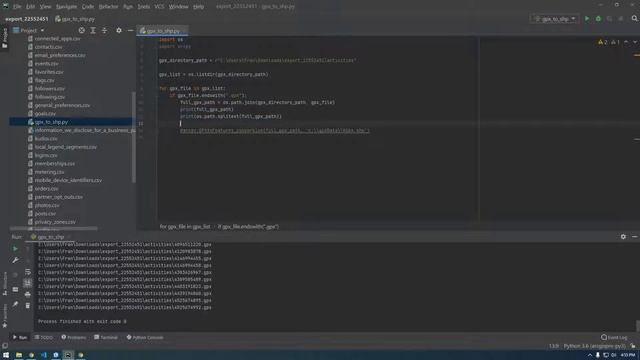Click the PyCharm taskbar icon

[x=68, y=355]
